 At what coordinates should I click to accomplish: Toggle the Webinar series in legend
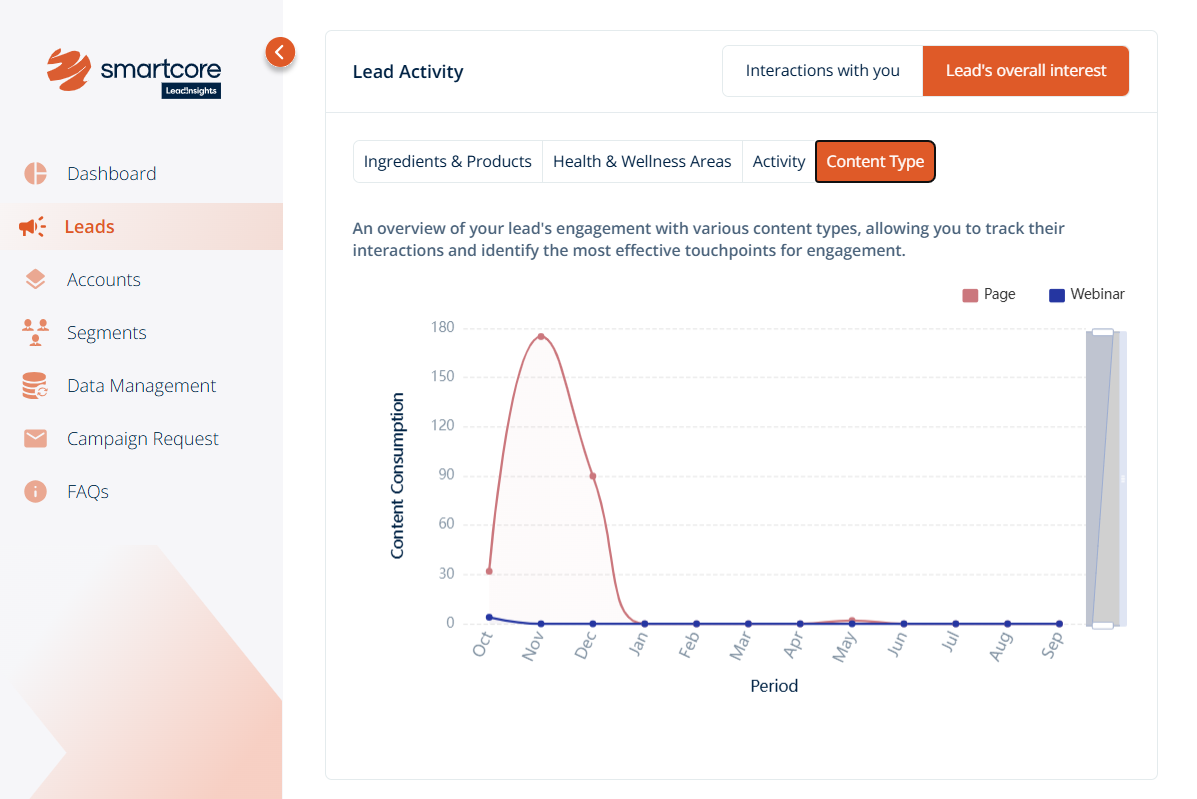tap(1086, 295)
